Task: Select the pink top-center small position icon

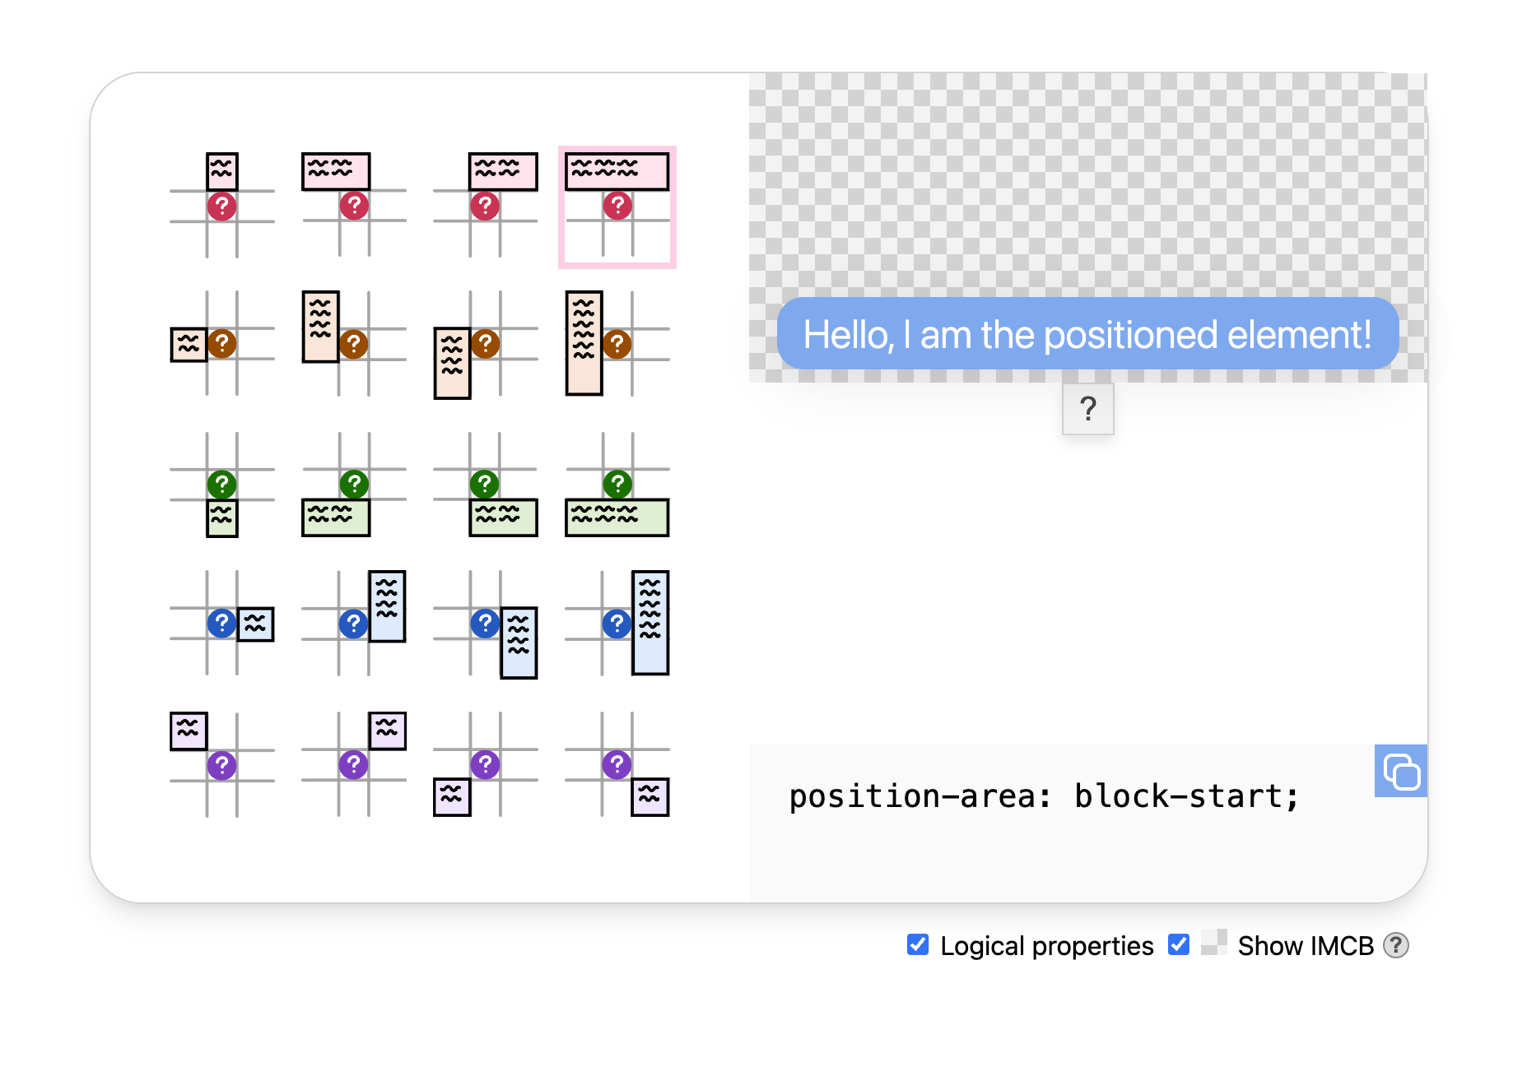Action: 222,204
